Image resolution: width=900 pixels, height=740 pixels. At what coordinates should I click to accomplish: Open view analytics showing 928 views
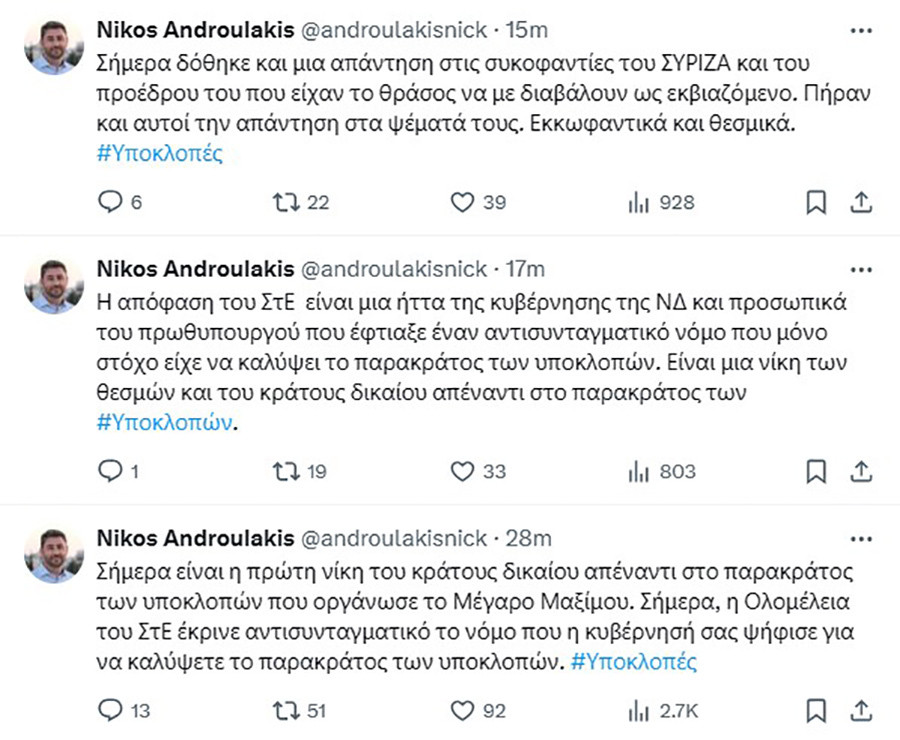(642, 202)
